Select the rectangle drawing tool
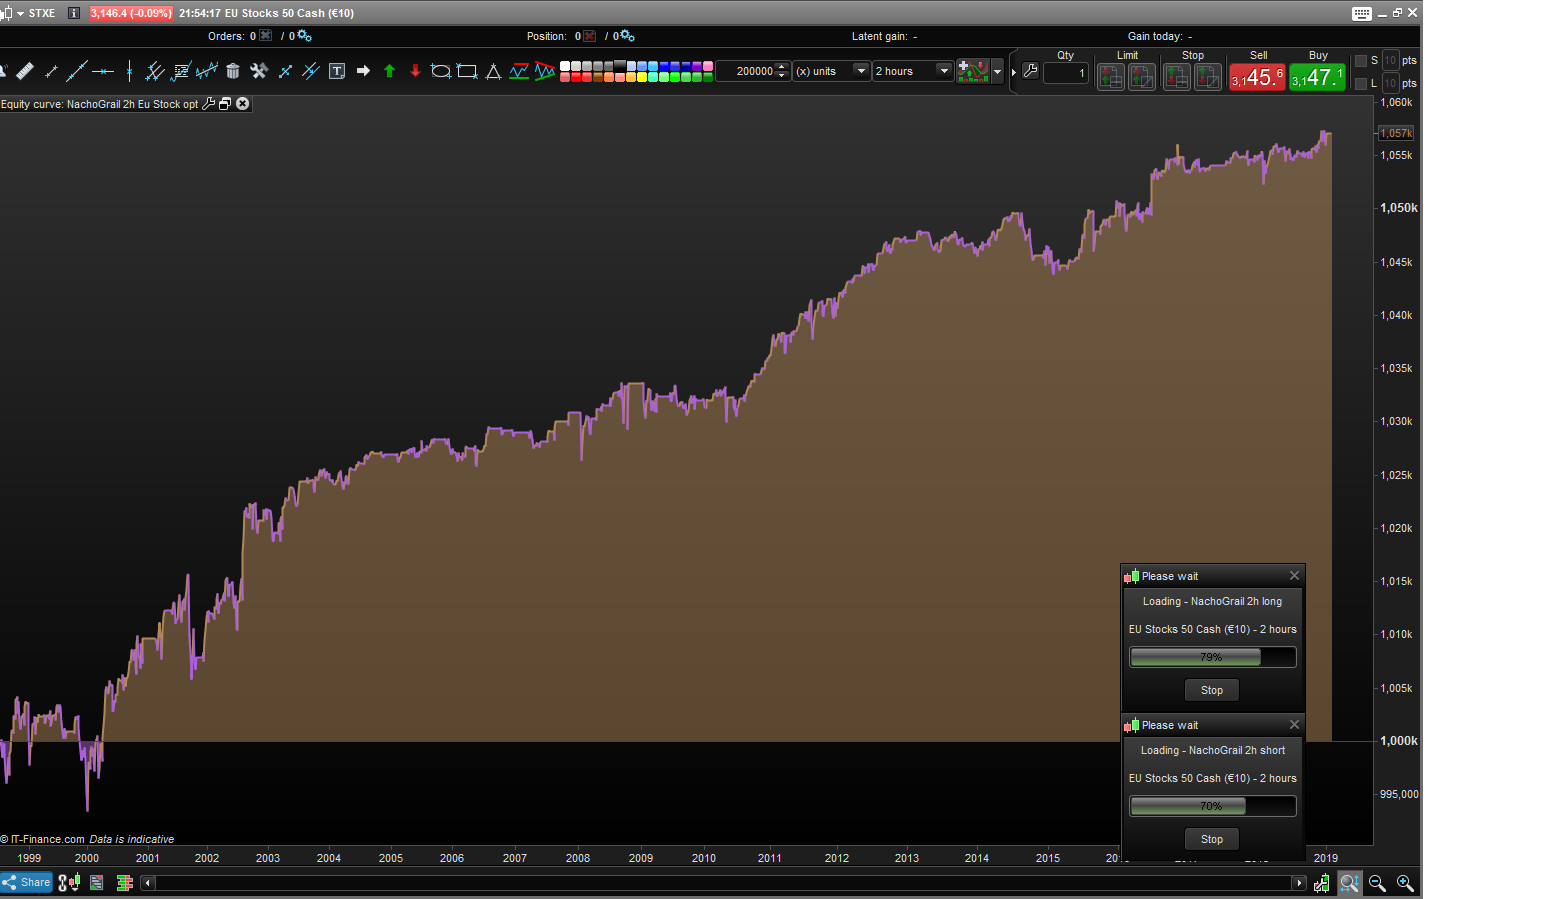 467,71
